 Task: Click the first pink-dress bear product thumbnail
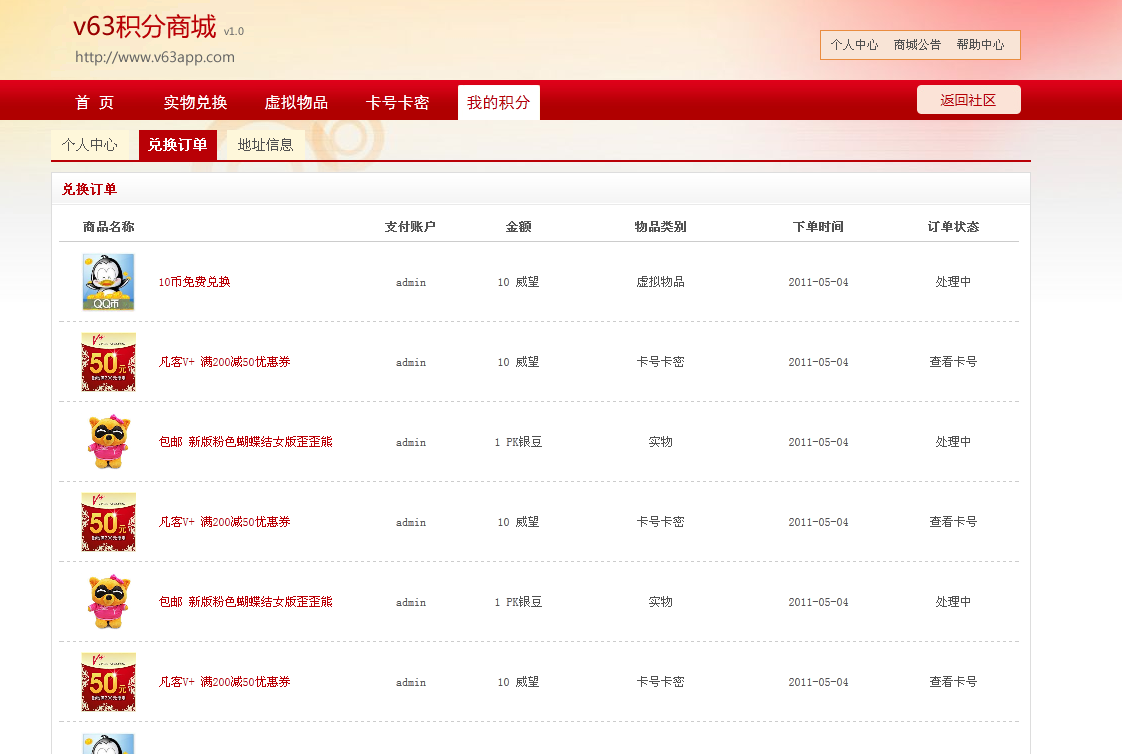point(109,442)
